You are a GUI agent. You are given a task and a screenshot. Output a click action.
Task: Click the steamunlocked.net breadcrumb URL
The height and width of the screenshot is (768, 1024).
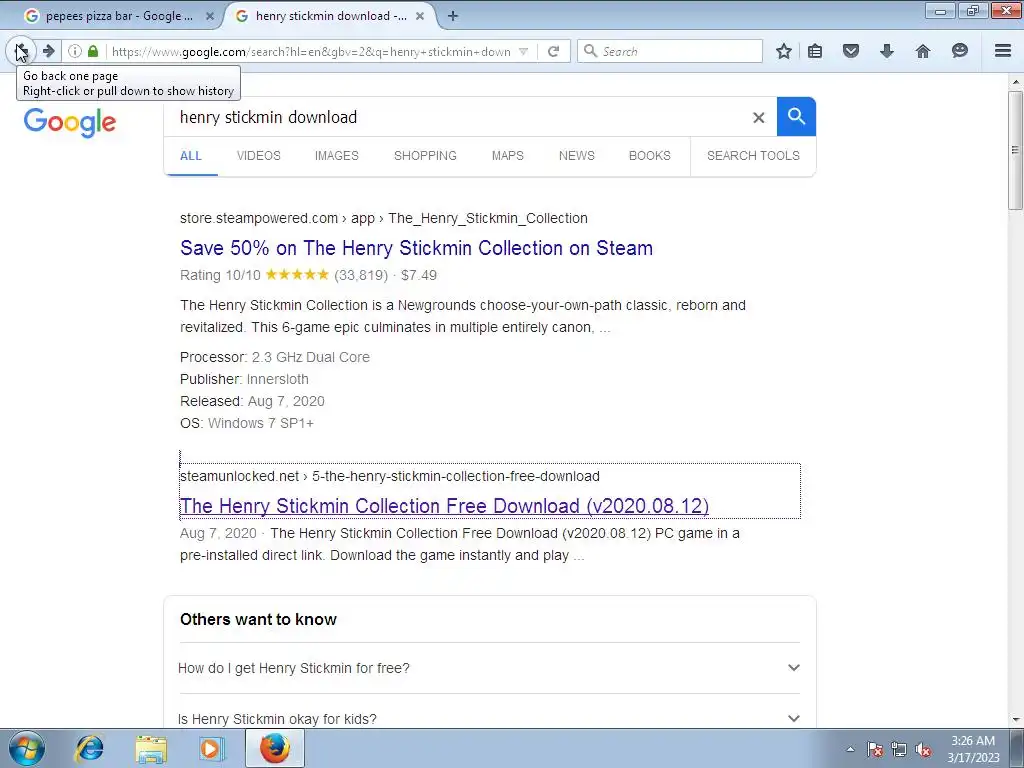click(389, 476)
